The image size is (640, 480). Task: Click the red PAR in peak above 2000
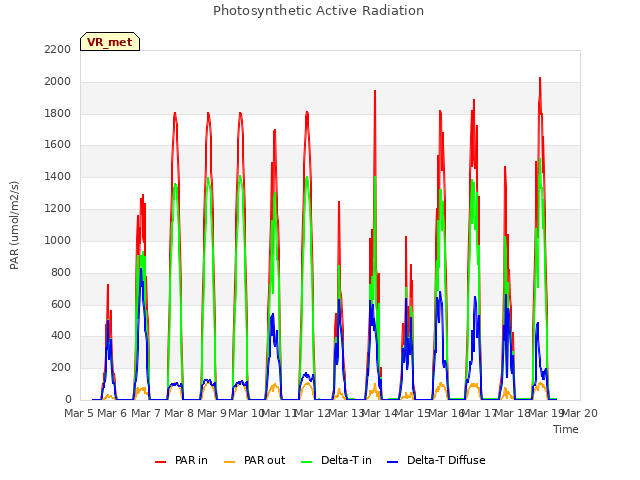(540, 78)
